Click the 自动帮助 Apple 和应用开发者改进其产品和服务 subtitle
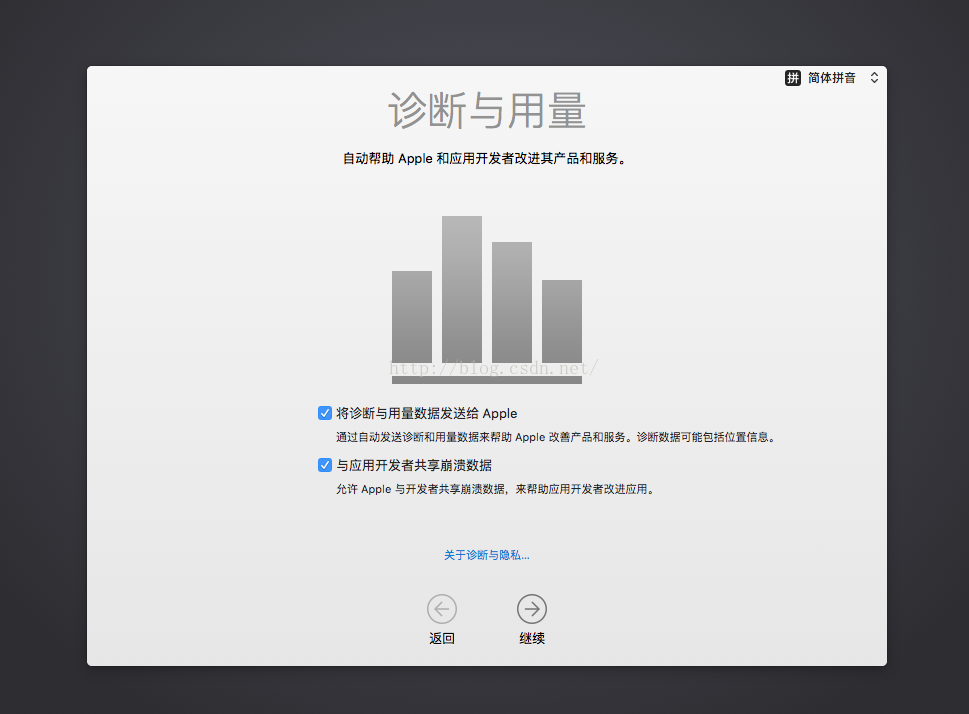The height and width of the screenshot is (714, 969). [485, 159]
